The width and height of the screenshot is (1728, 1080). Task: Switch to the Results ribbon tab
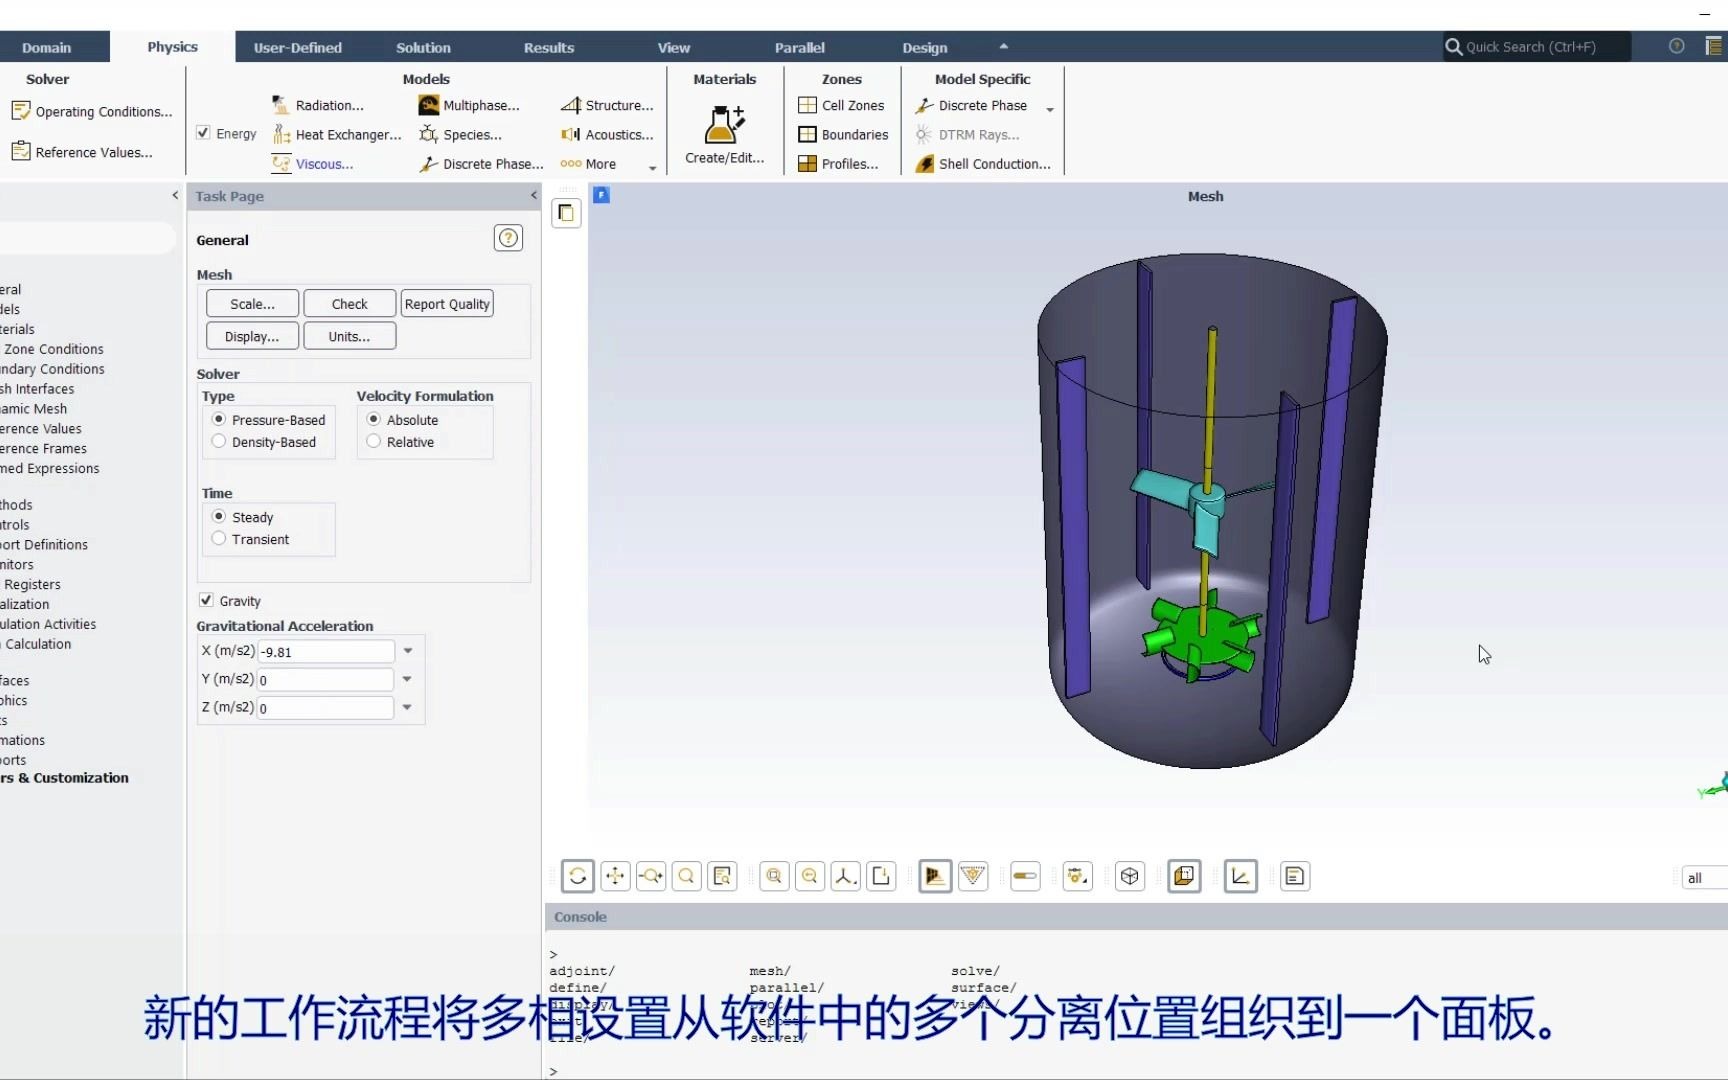pos(548,47)
